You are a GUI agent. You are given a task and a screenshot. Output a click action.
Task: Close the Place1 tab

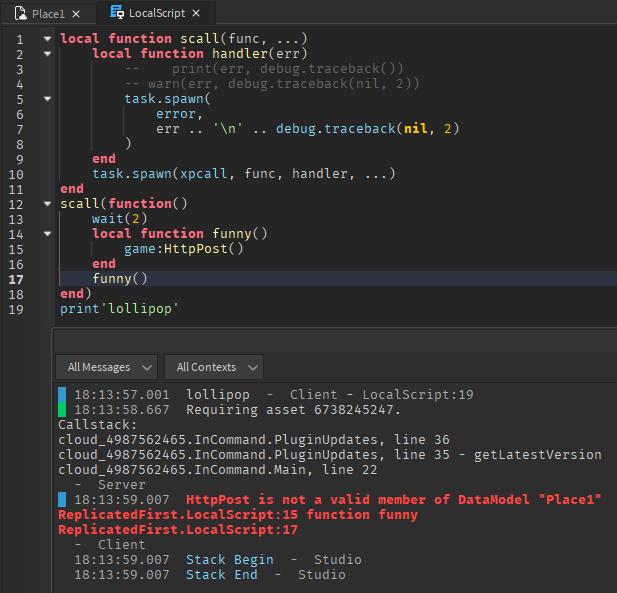[x=77, y=13]
